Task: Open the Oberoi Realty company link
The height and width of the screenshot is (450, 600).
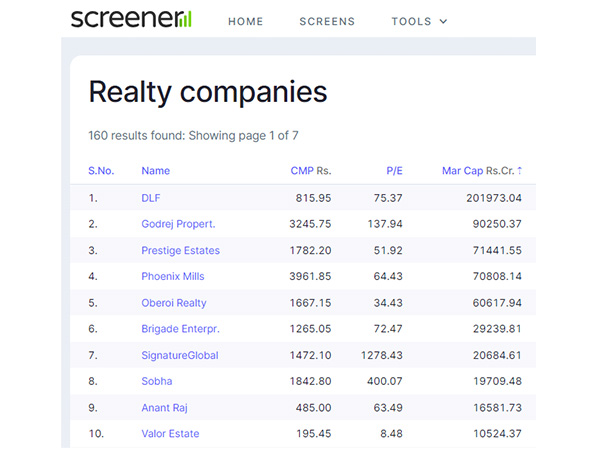Action: (x=174, y=303)
